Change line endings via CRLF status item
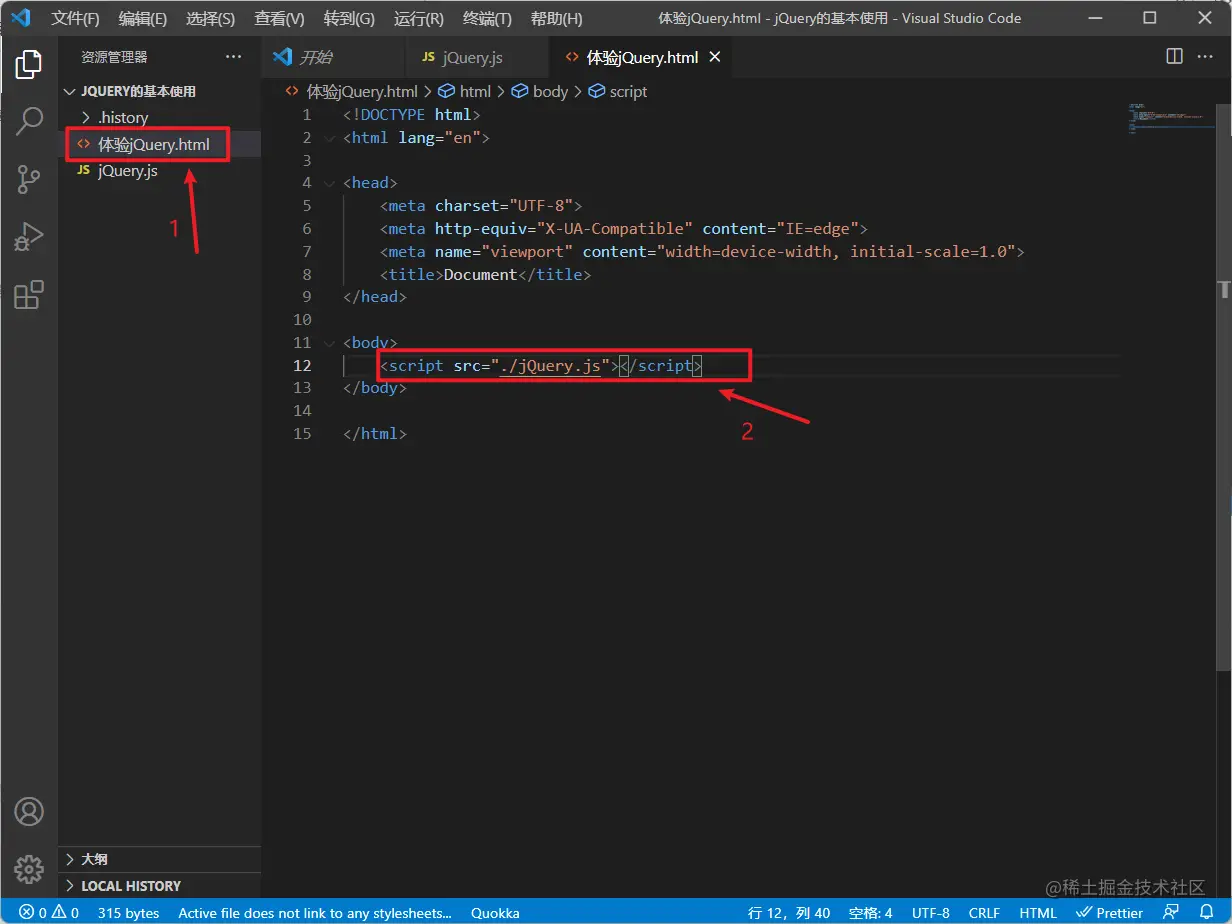This screenshot has height=924, width=1232. (x=985, y=912)
